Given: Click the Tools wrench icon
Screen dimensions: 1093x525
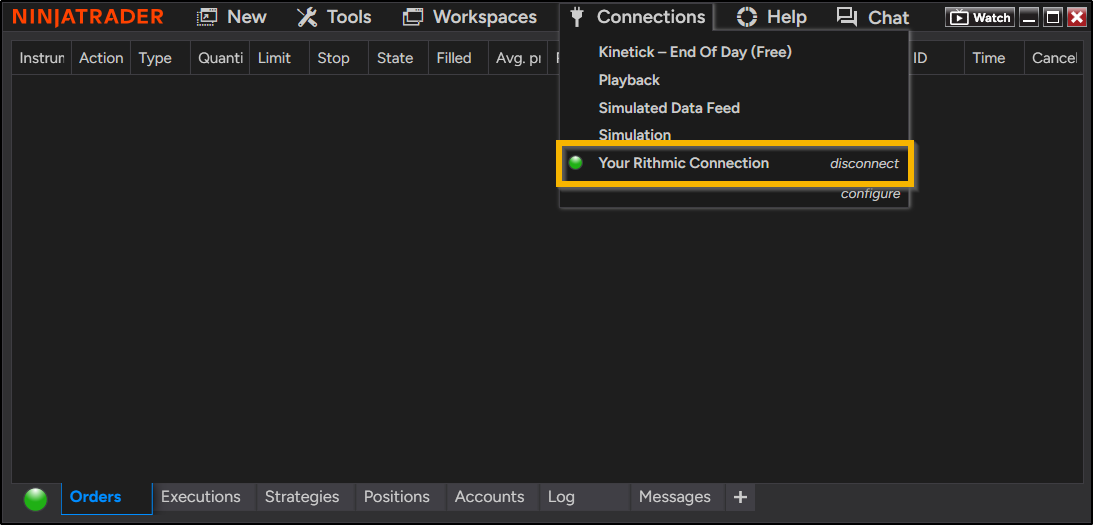Looking at the screenshot, I should (307, 17).
